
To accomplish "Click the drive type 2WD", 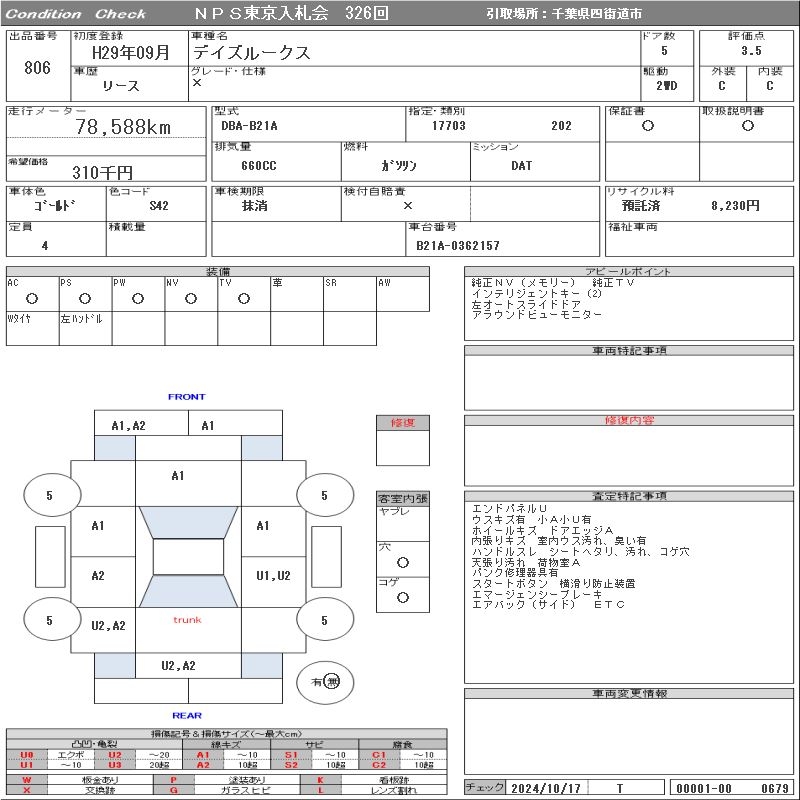I will (x=666, y=86).
